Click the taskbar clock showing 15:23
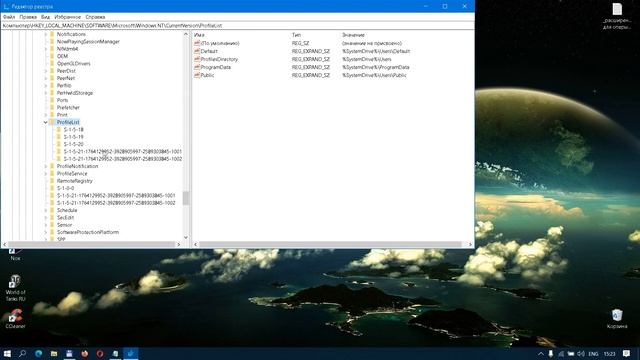 609,354
